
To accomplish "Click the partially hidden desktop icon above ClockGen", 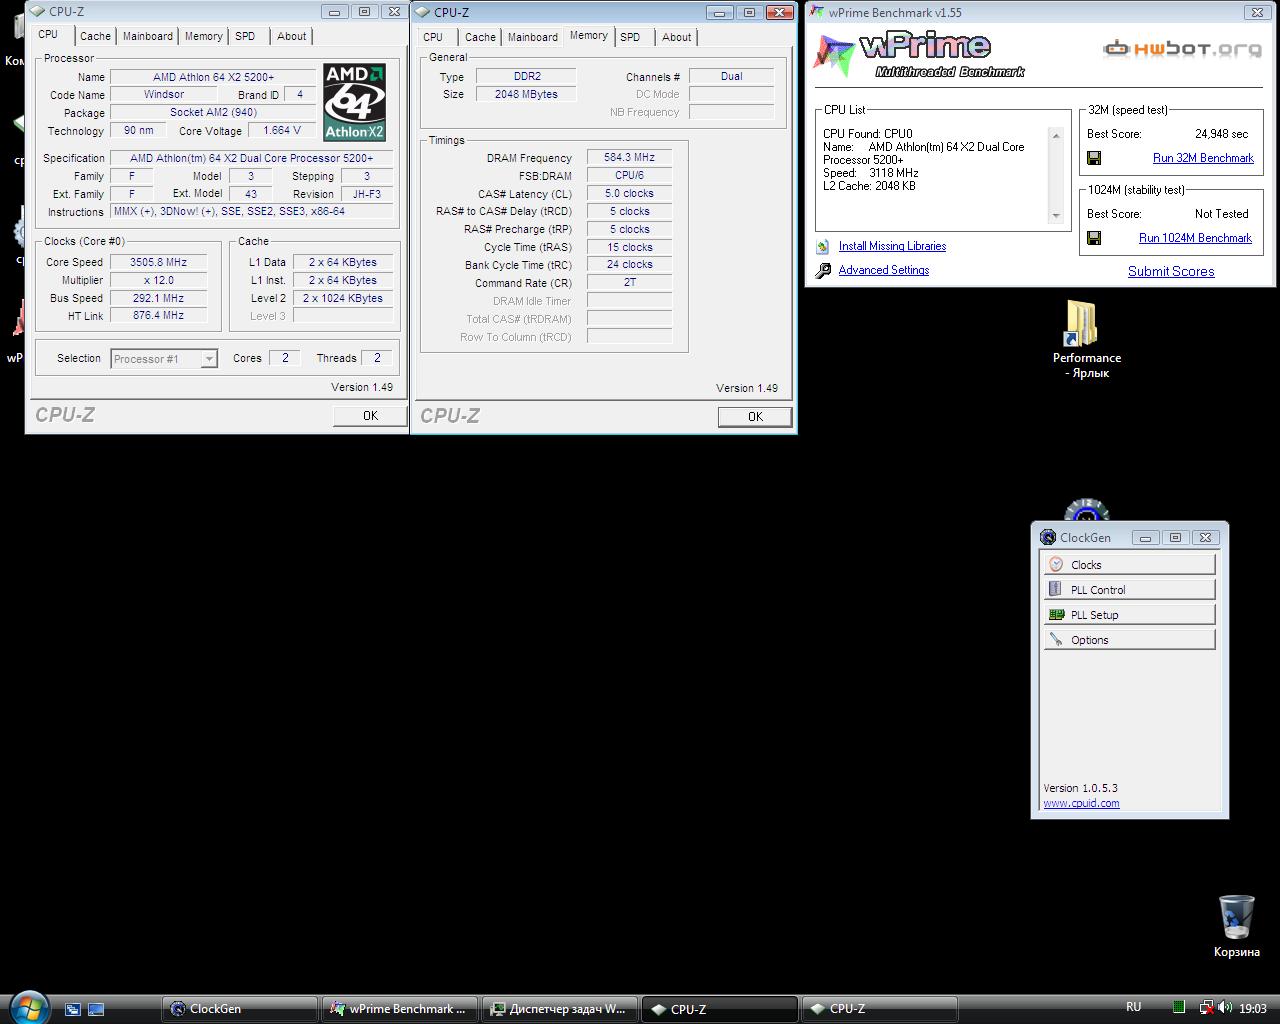I will pos(1086,510).
